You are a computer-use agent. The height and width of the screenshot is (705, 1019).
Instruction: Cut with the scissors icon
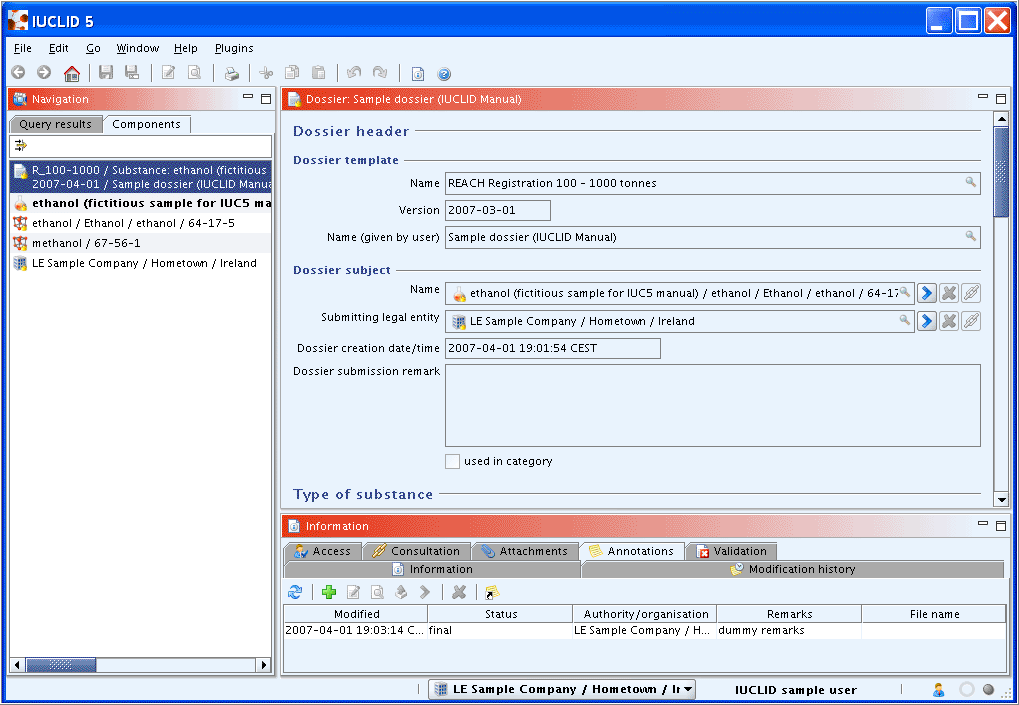(266, 73)
